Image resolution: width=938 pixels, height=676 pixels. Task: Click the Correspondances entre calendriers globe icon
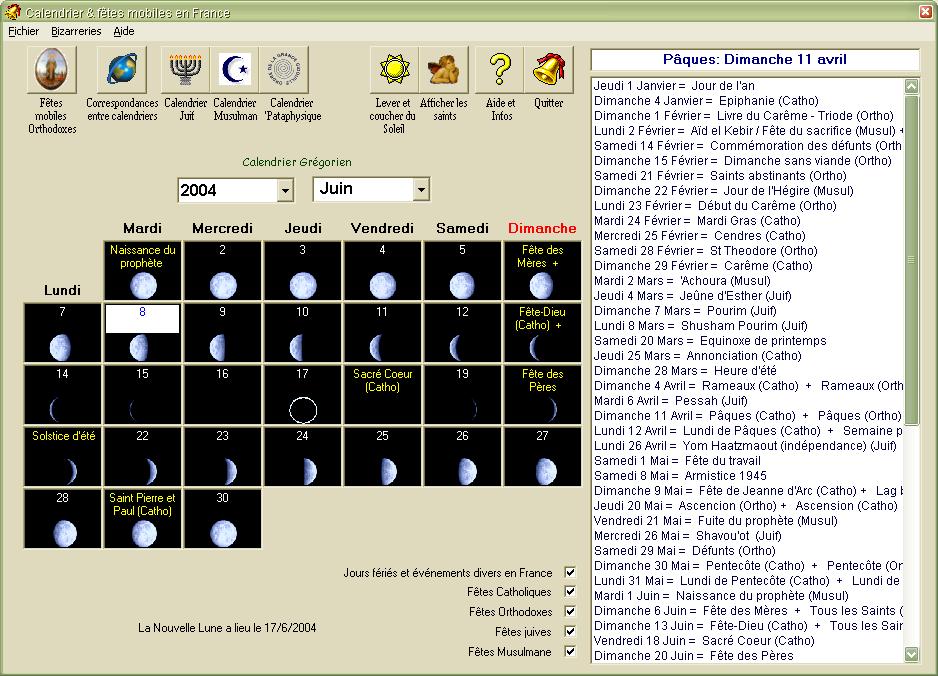(122, 70)
